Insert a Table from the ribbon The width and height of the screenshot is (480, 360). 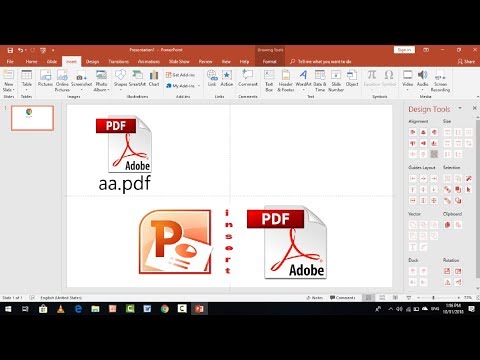point(26,81)
